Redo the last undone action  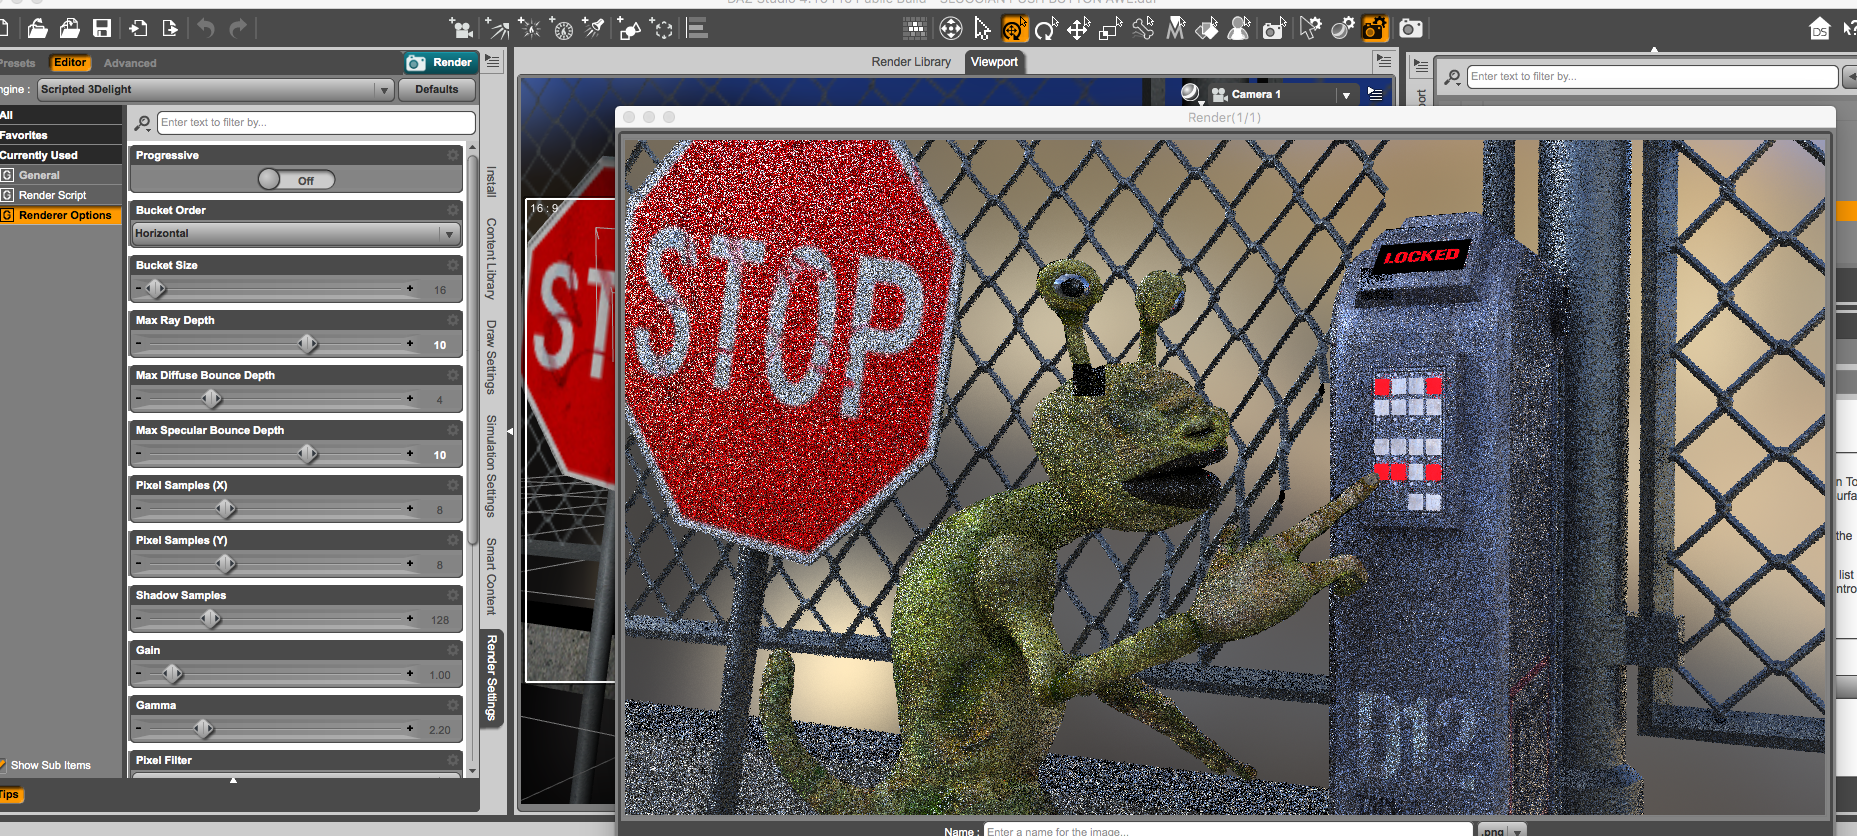[238, 28]
